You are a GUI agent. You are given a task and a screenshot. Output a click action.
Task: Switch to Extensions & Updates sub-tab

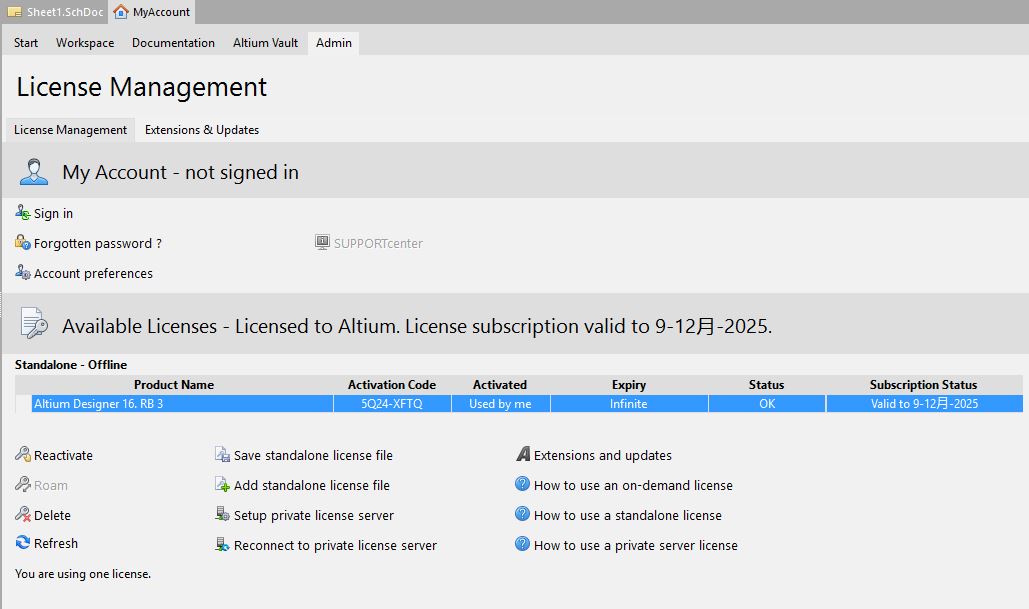[x=201, y=130]
